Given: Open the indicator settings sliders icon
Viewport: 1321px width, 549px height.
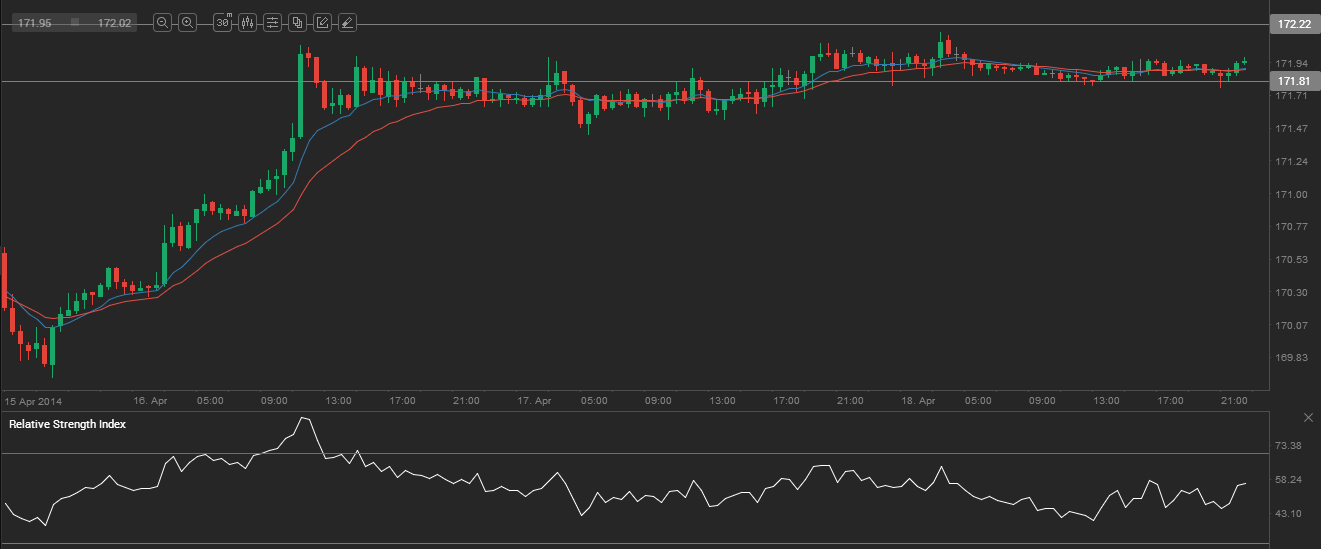Looking at the screenshot, I should coord(272,22).
